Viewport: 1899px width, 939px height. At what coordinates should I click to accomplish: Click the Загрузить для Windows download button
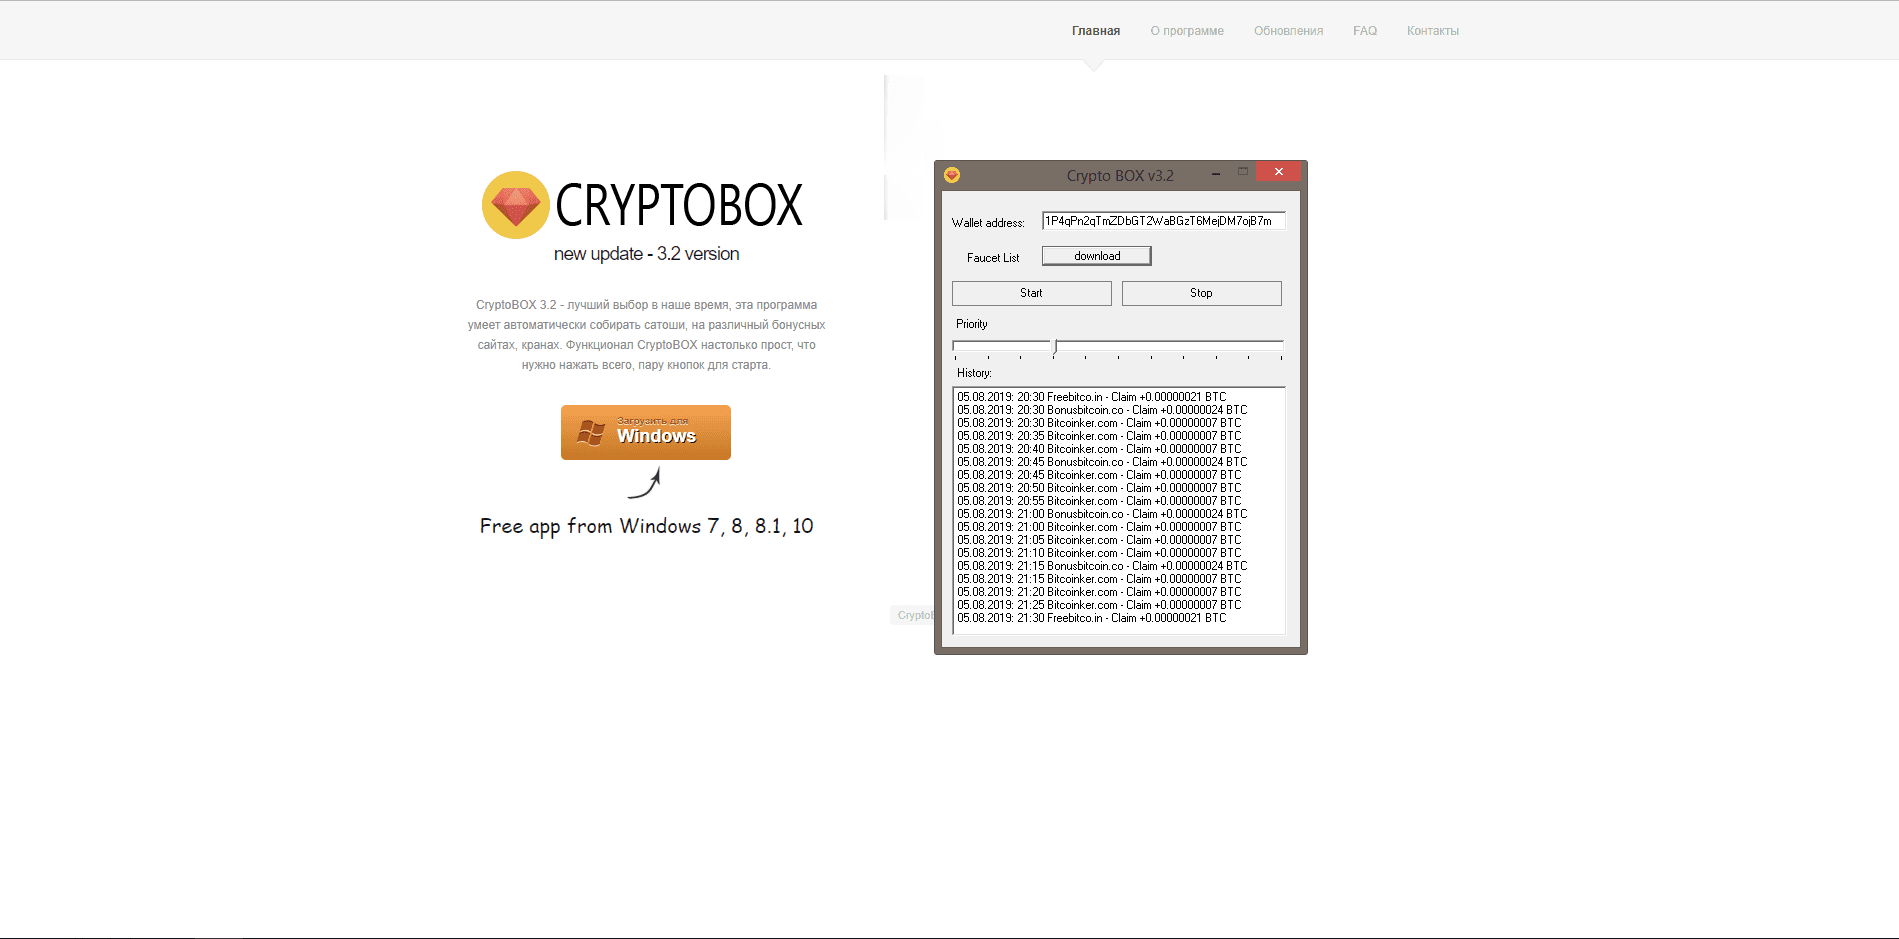pyautogui.click(x=645, y=432)
